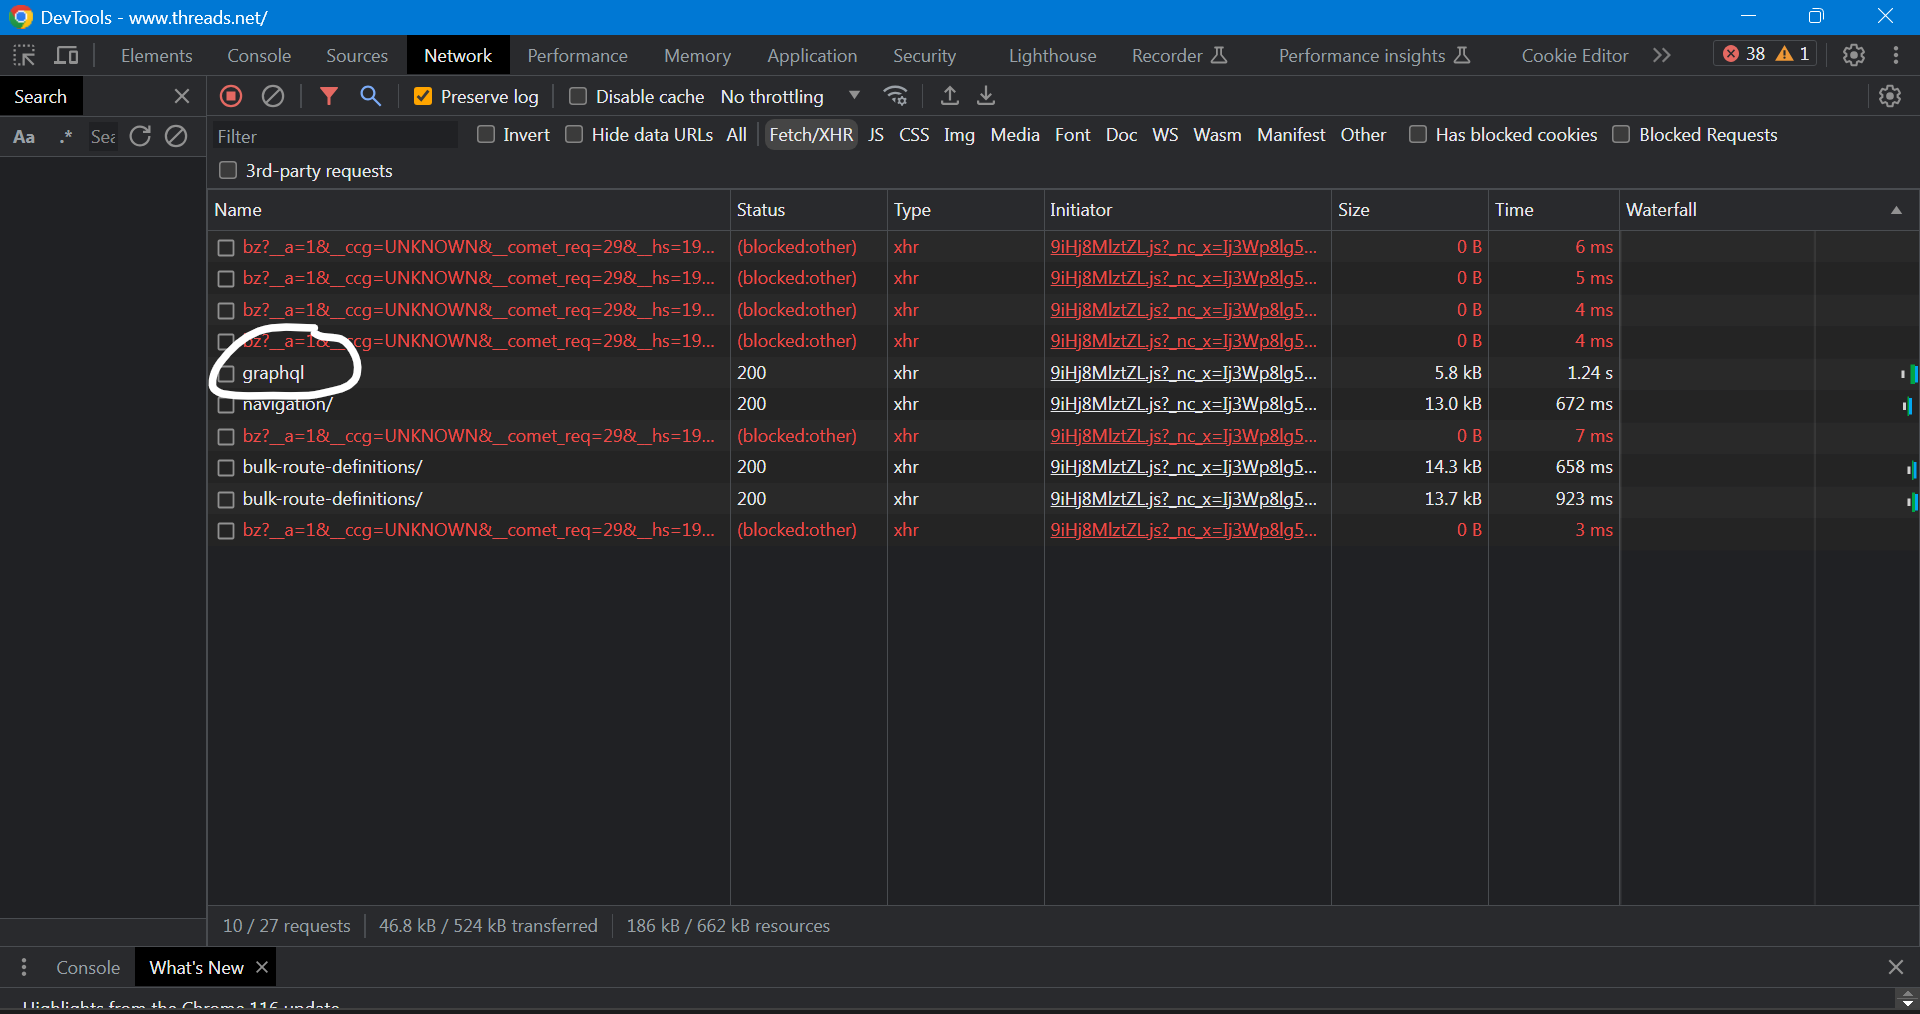Click the navigation/ request initiator link
The width and height of the screenshot is (1920, 1014).
pyautogui.click(x=1182, y=404)
